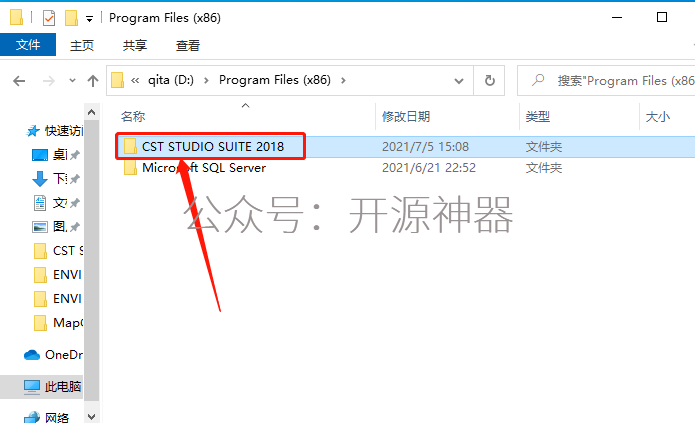This screenshot has width=695, height=423.
Task: Expand the address bar history dropdown
Action: (459, 81)
